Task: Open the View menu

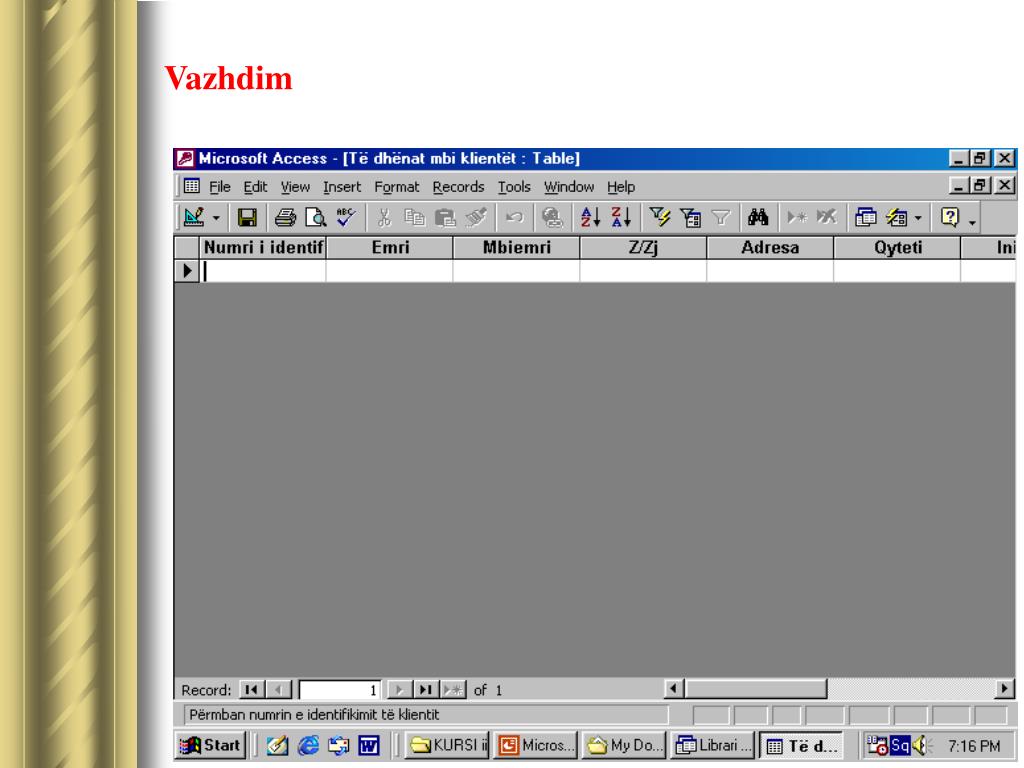Action: (x=295, y=187)
